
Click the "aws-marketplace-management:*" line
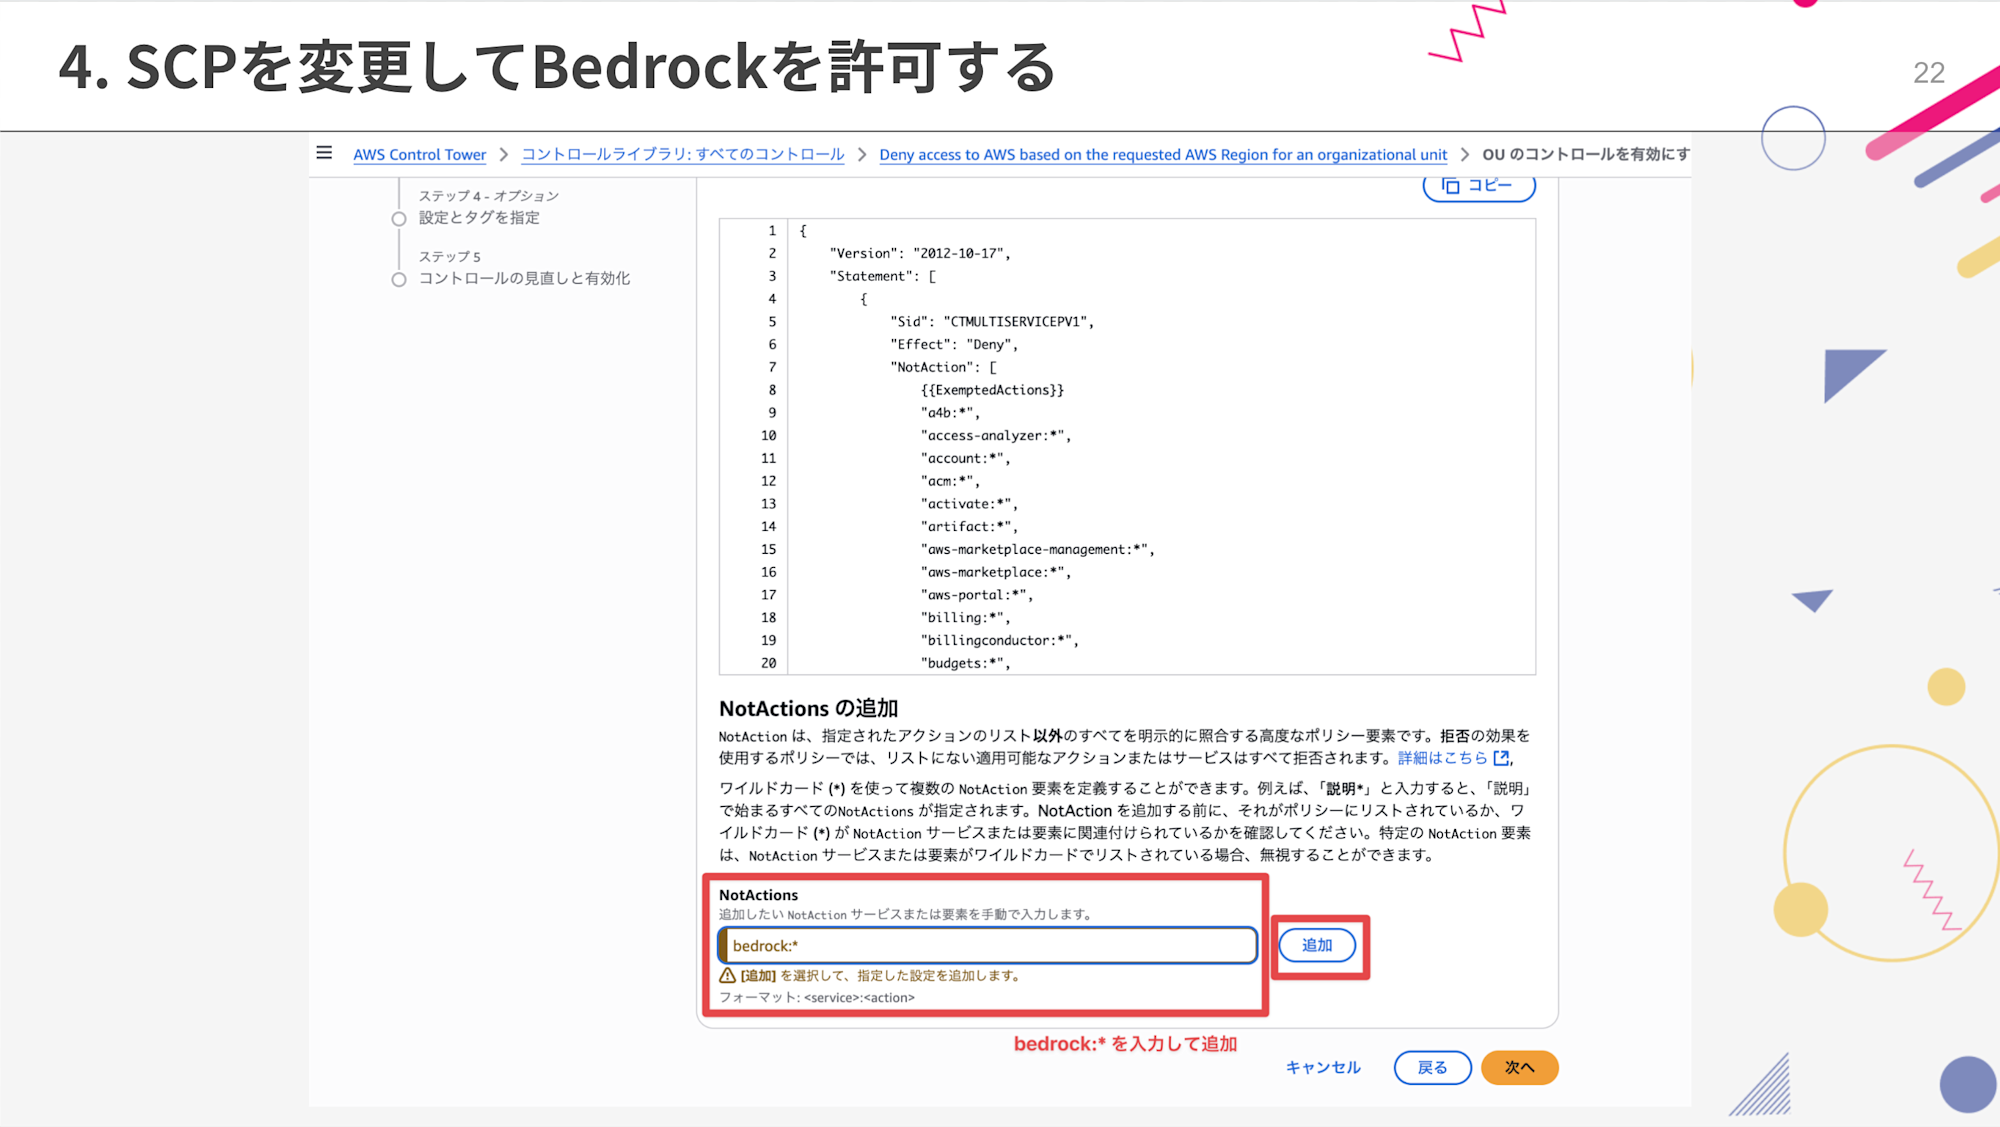coord(1037,549)
